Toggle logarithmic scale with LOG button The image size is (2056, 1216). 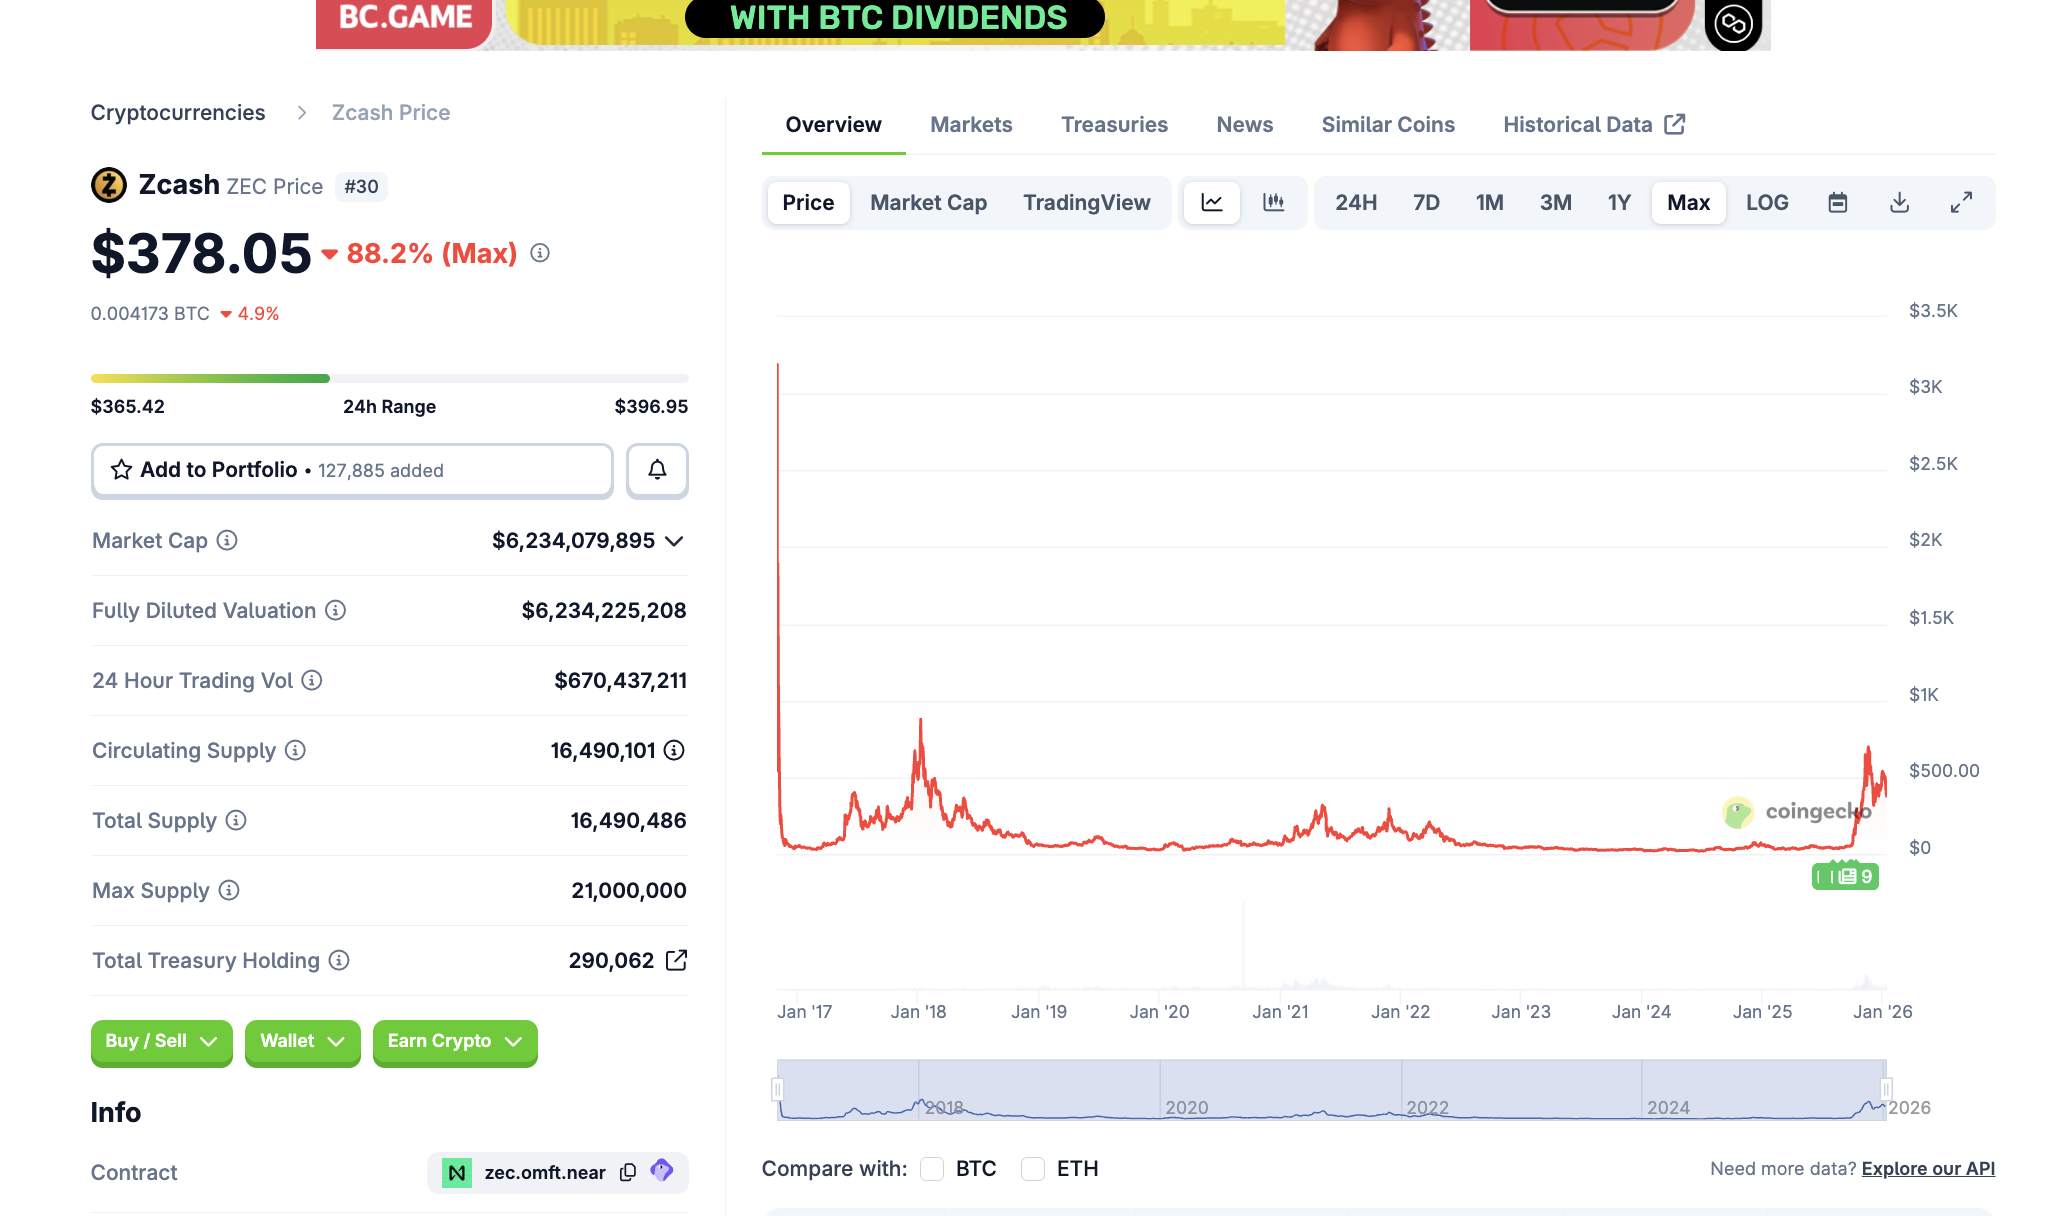[1767, 202]
